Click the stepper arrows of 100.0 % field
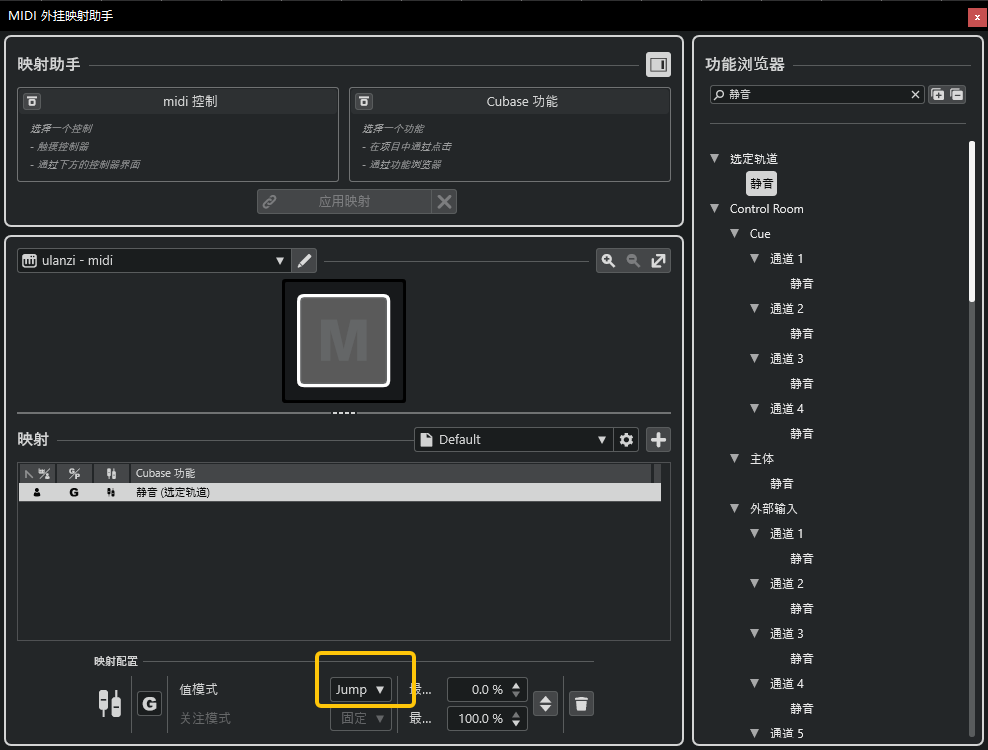Viewport: 988px width, 750px height. coord(516,718)
